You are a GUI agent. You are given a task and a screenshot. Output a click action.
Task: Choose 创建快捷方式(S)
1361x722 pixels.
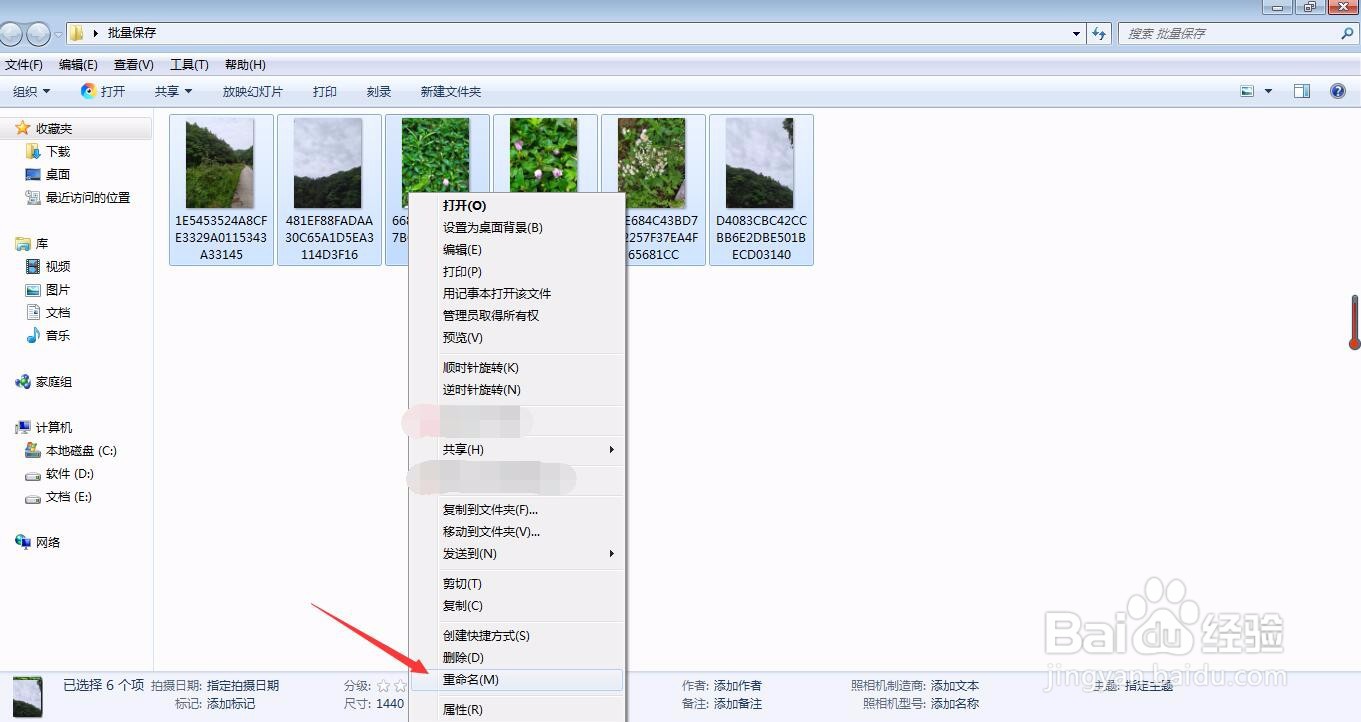tap(517, 636)
